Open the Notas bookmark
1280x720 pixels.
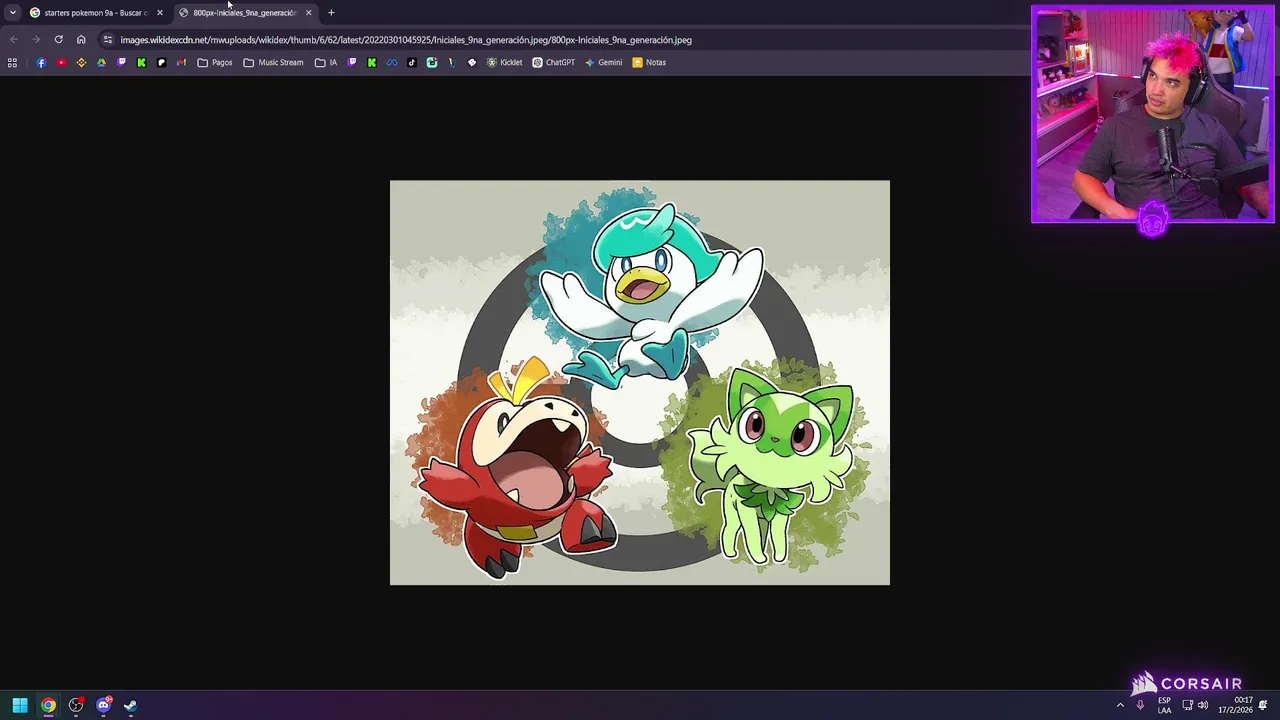coord(648,62)
